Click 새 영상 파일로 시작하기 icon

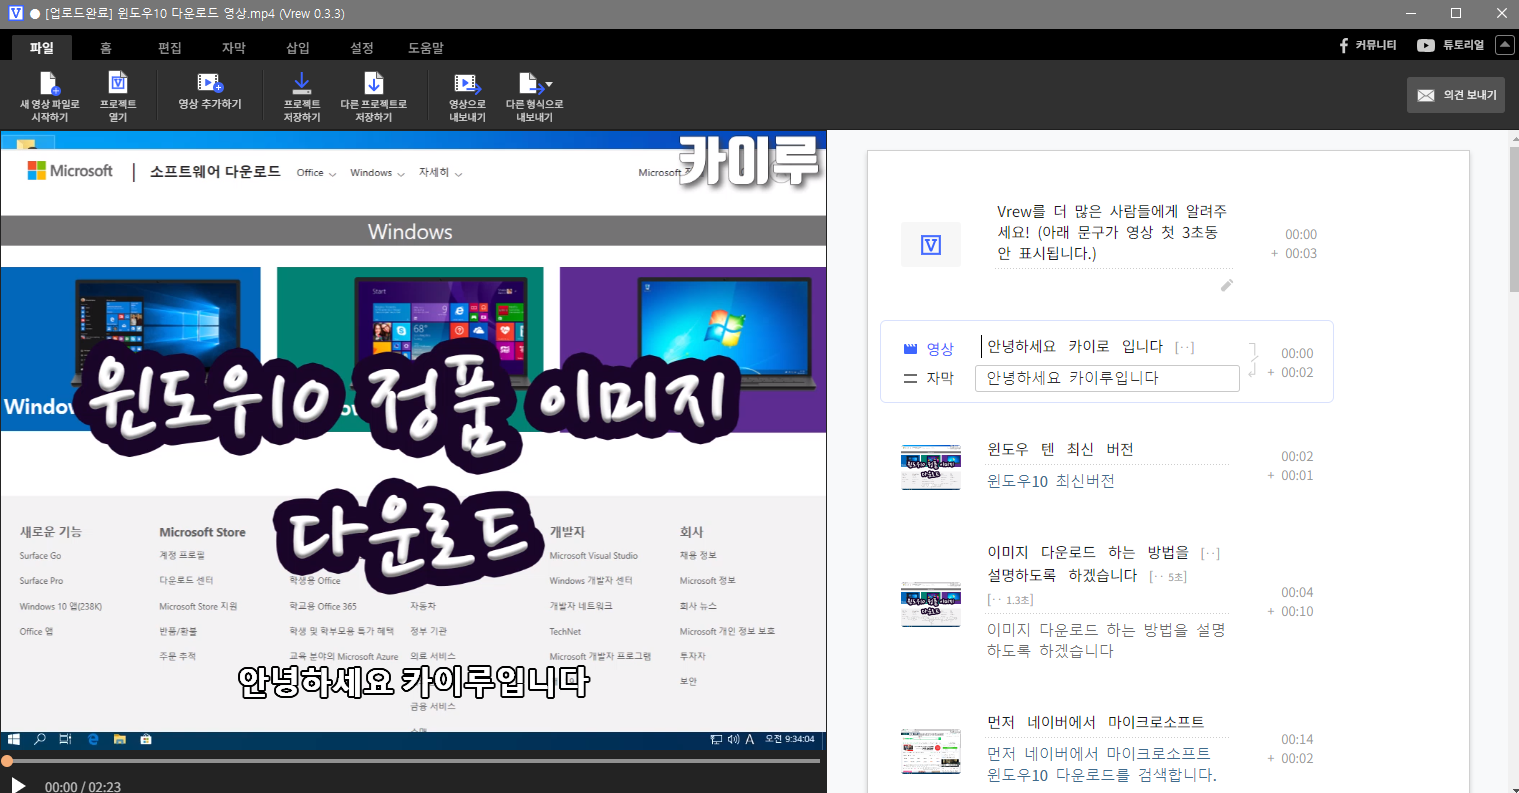pyautogui.click(x=49, y=85)
